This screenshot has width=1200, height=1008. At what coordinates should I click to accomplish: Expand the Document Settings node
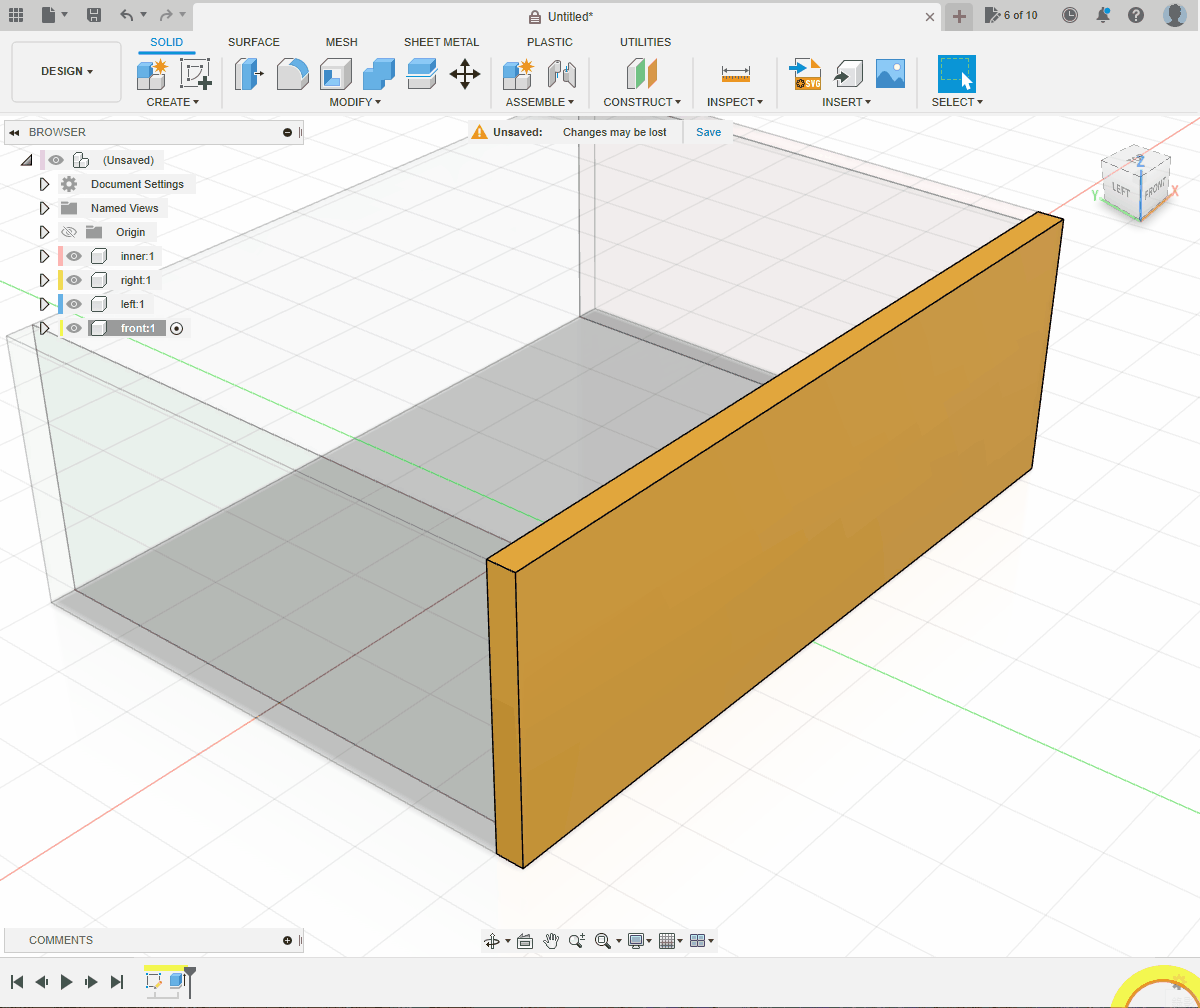coord(44,184)
